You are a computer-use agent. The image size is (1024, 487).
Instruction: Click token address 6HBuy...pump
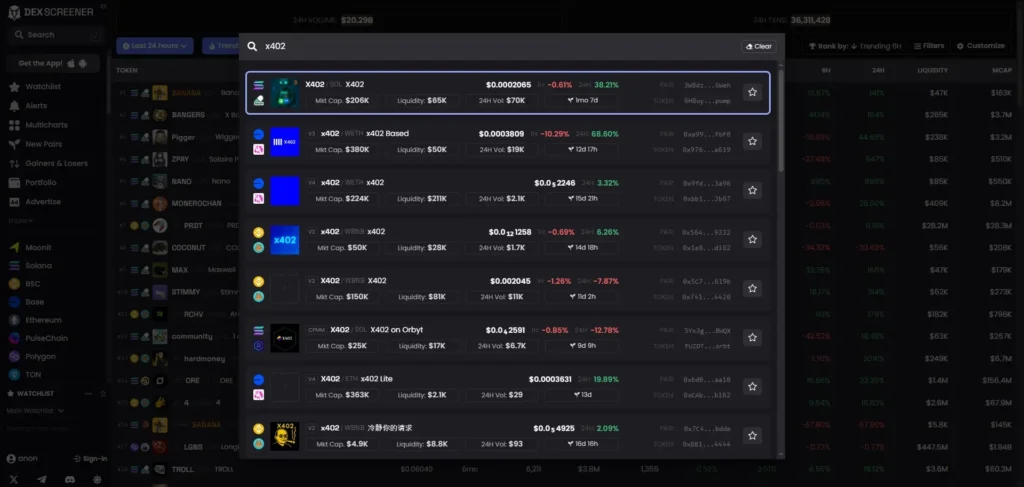pyautogui.click(x=707, y=101)
